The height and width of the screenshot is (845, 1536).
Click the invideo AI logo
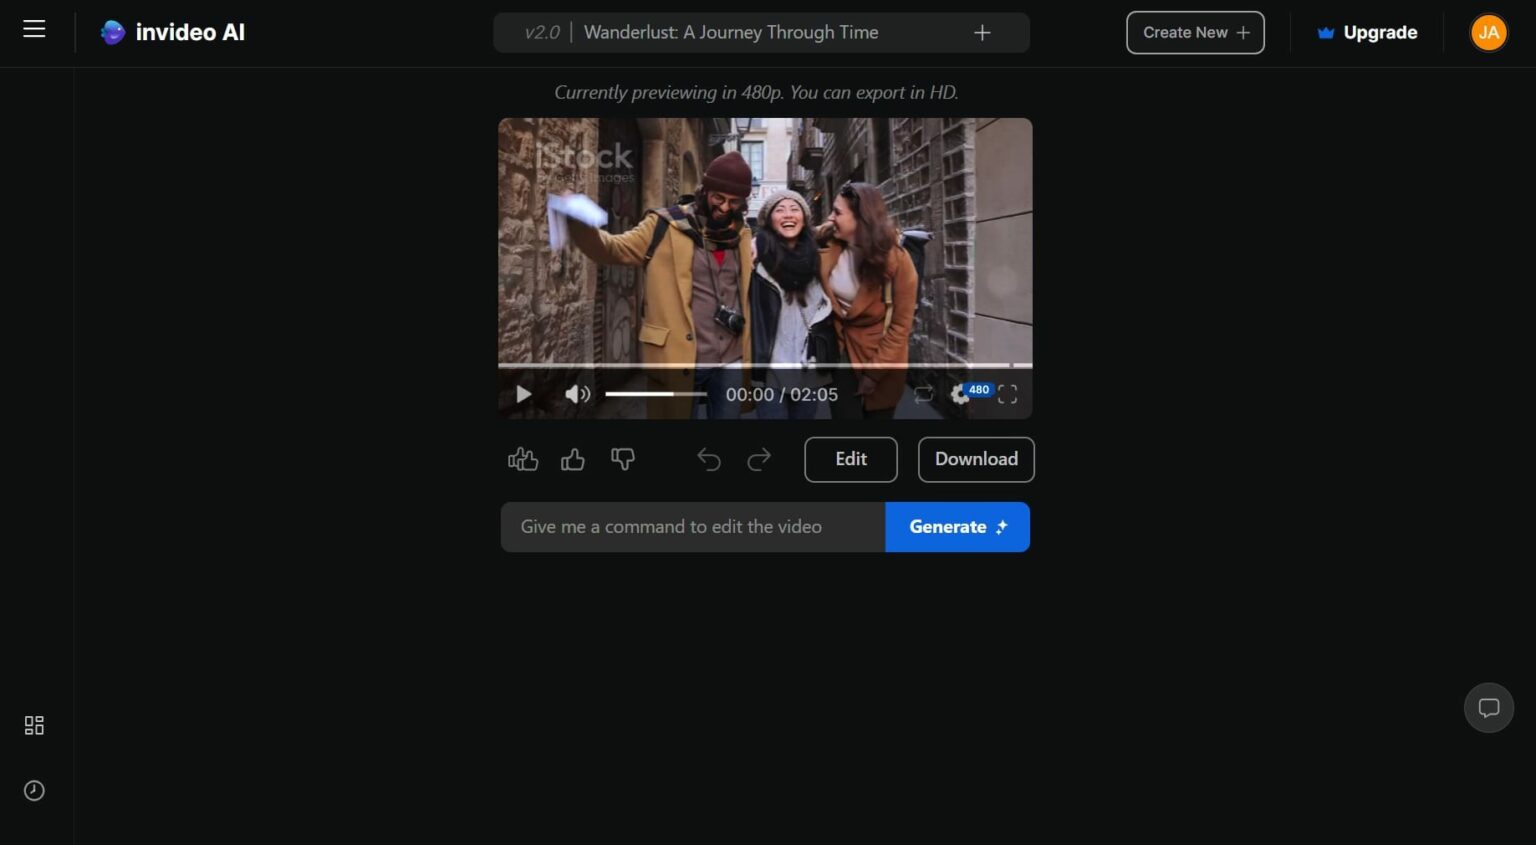172,32
